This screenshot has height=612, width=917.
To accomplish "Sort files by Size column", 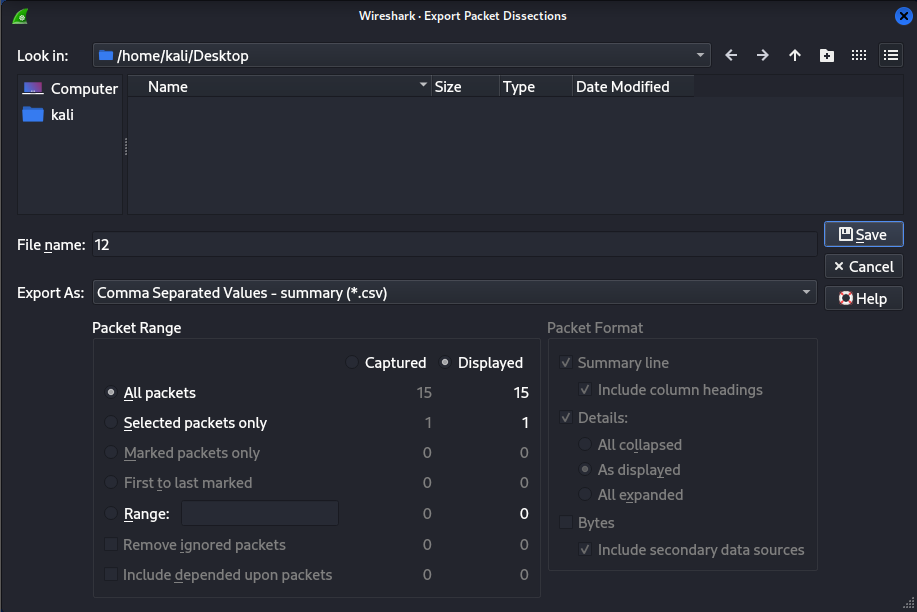I will (465, 87).
